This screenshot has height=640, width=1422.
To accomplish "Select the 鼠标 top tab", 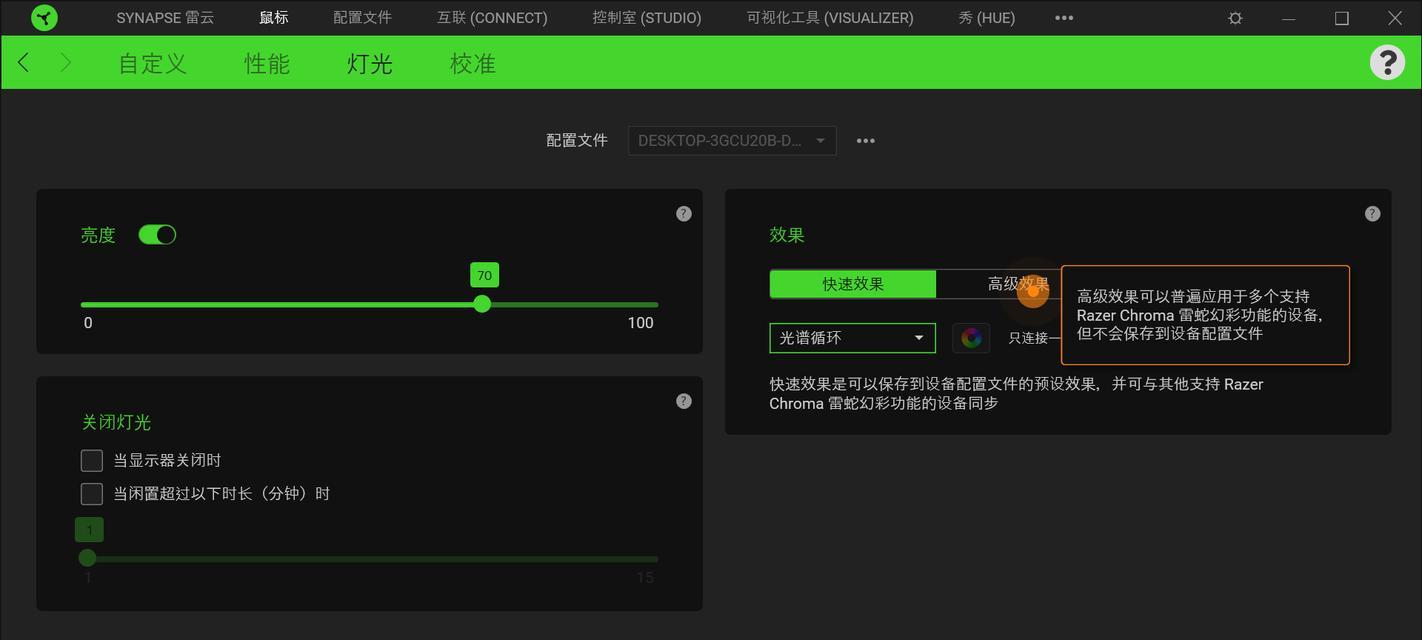I will point(274,18).
